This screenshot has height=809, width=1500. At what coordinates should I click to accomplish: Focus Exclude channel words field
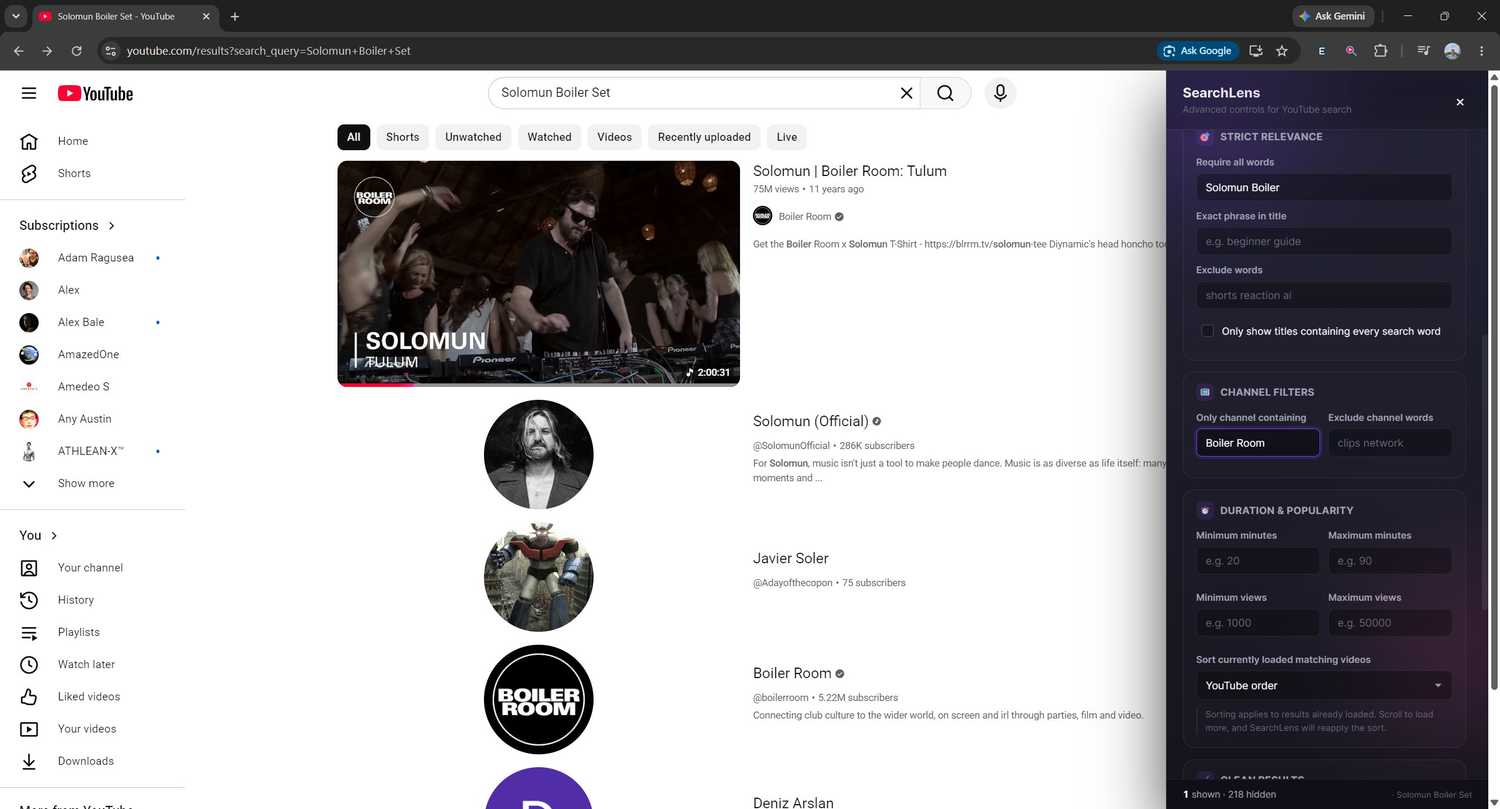1390,443
